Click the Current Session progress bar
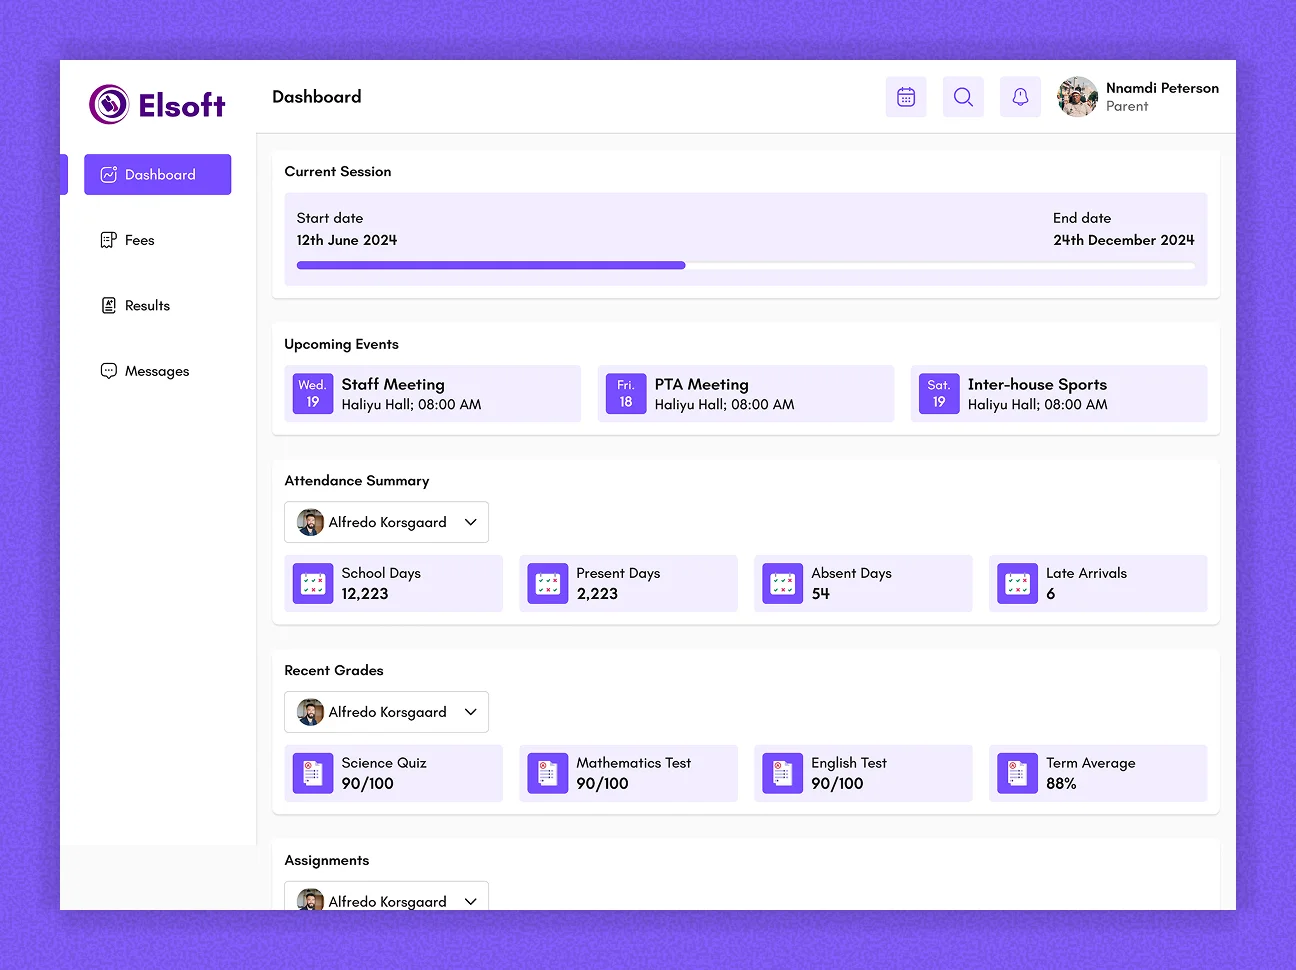This screenshot has width=1296, height=970. pos(745,265)
